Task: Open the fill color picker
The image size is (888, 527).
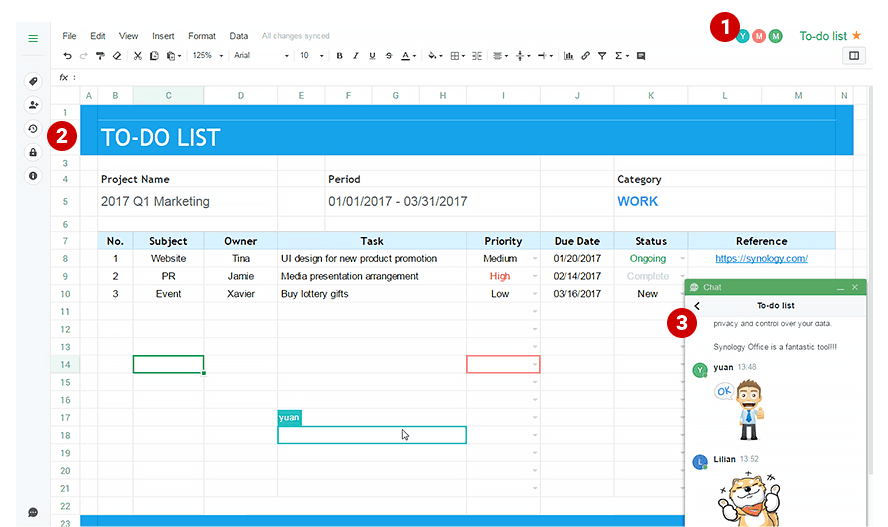Action: coord(435,55)
